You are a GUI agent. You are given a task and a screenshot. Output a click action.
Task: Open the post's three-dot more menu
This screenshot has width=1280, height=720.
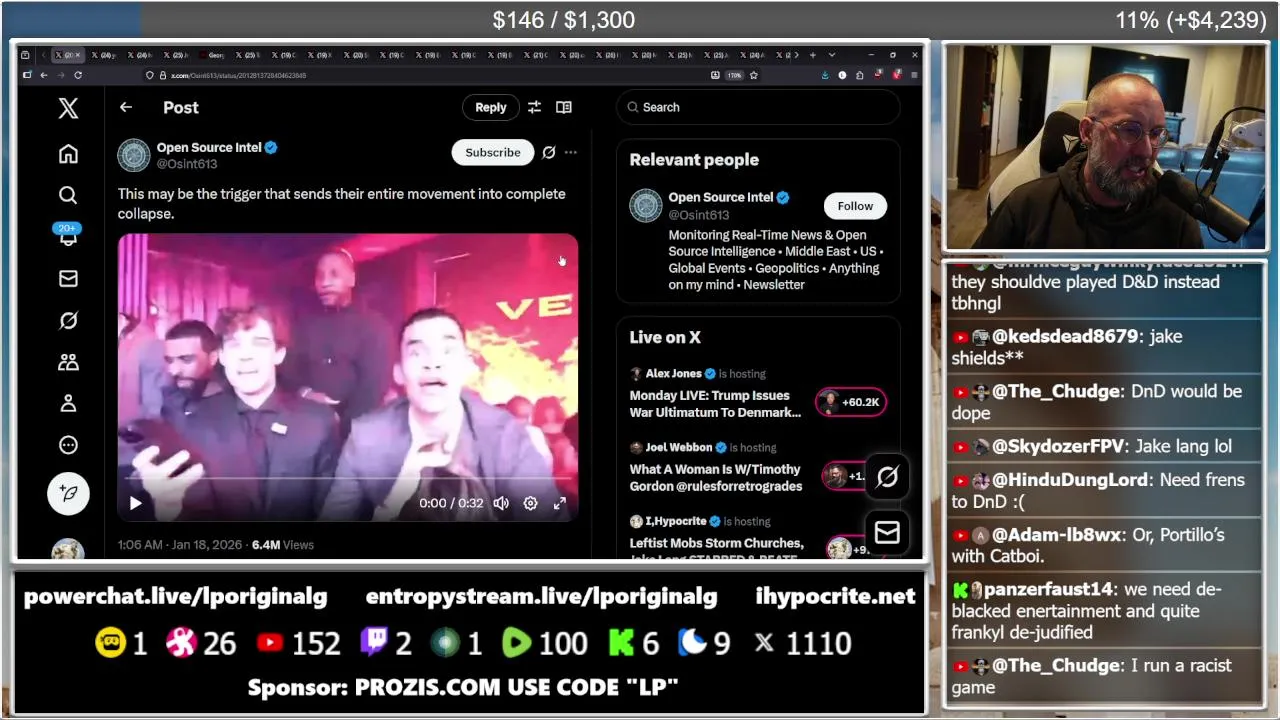pos(570,152)
